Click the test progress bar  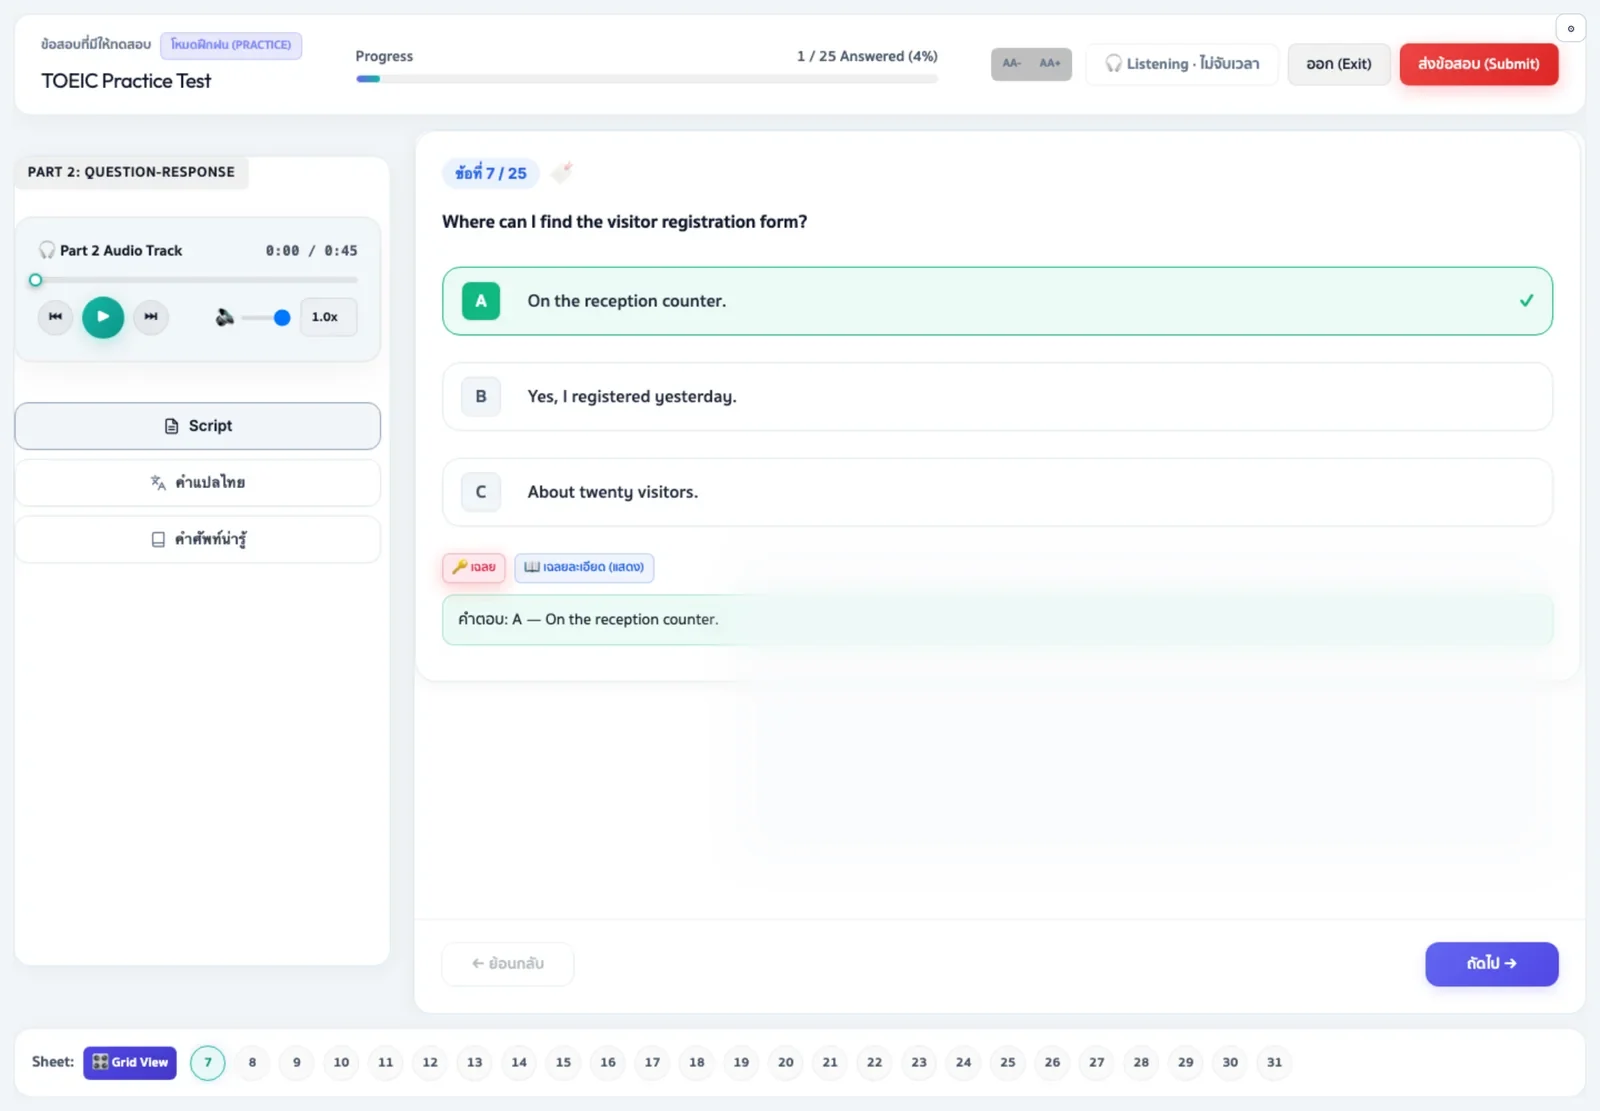point(646,79)
